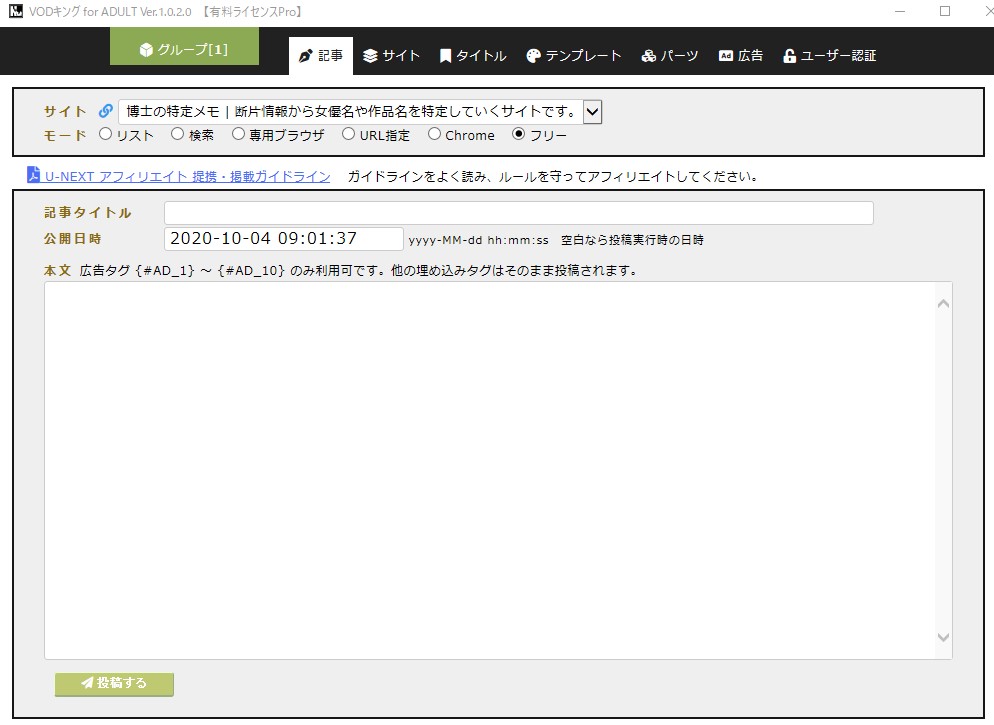
Task: Expand the サイト dropdown arrow
Action: tap(592, 111)
